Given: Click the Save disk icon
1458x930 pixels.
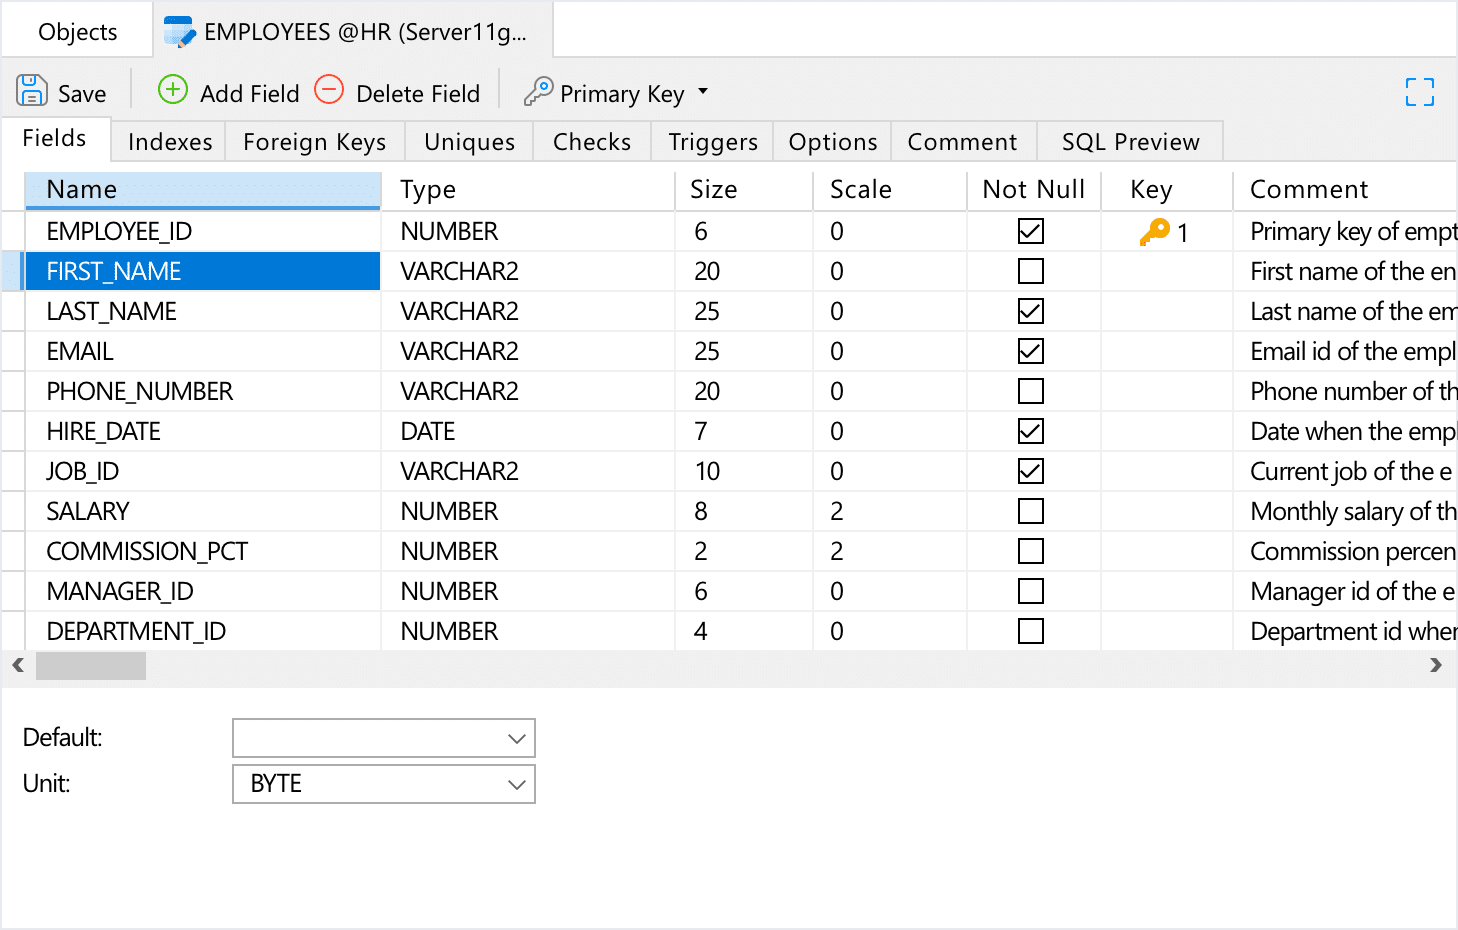Looking at the screenshot, I should point(32,91).
